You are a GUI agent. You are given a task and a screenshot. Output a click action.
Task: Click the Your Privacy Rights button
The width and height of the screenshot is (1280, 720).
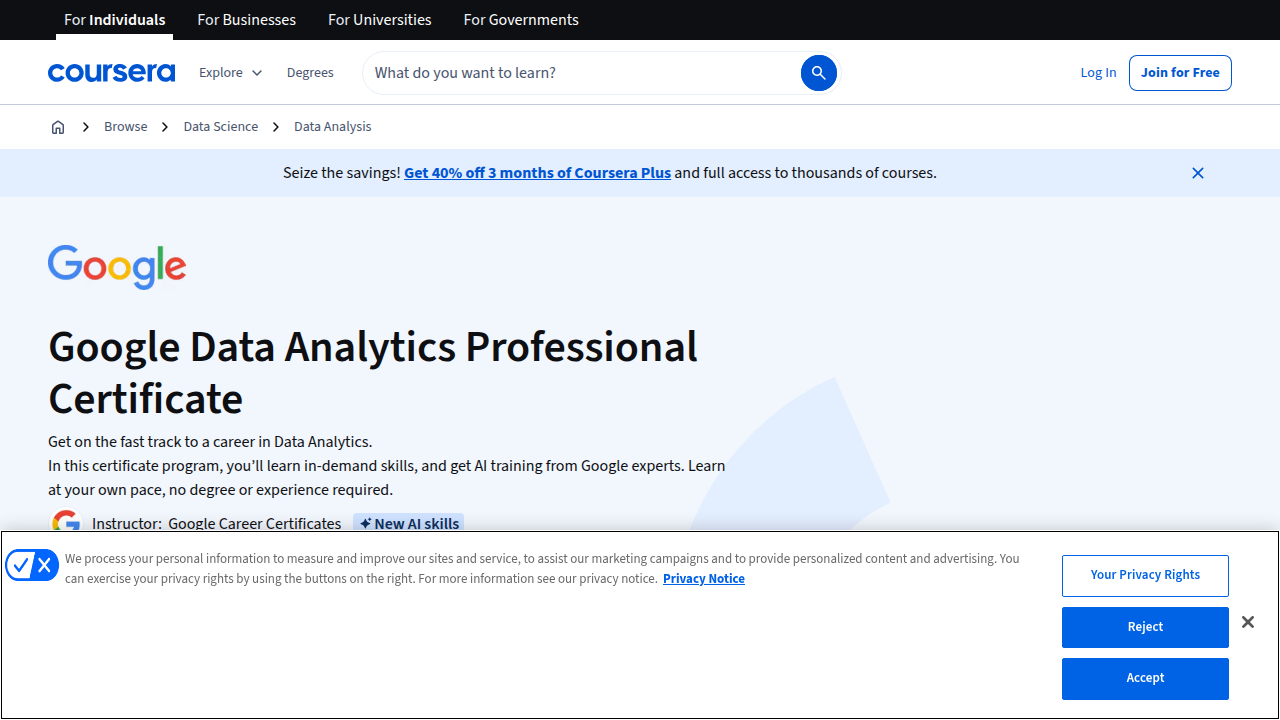1145,575
